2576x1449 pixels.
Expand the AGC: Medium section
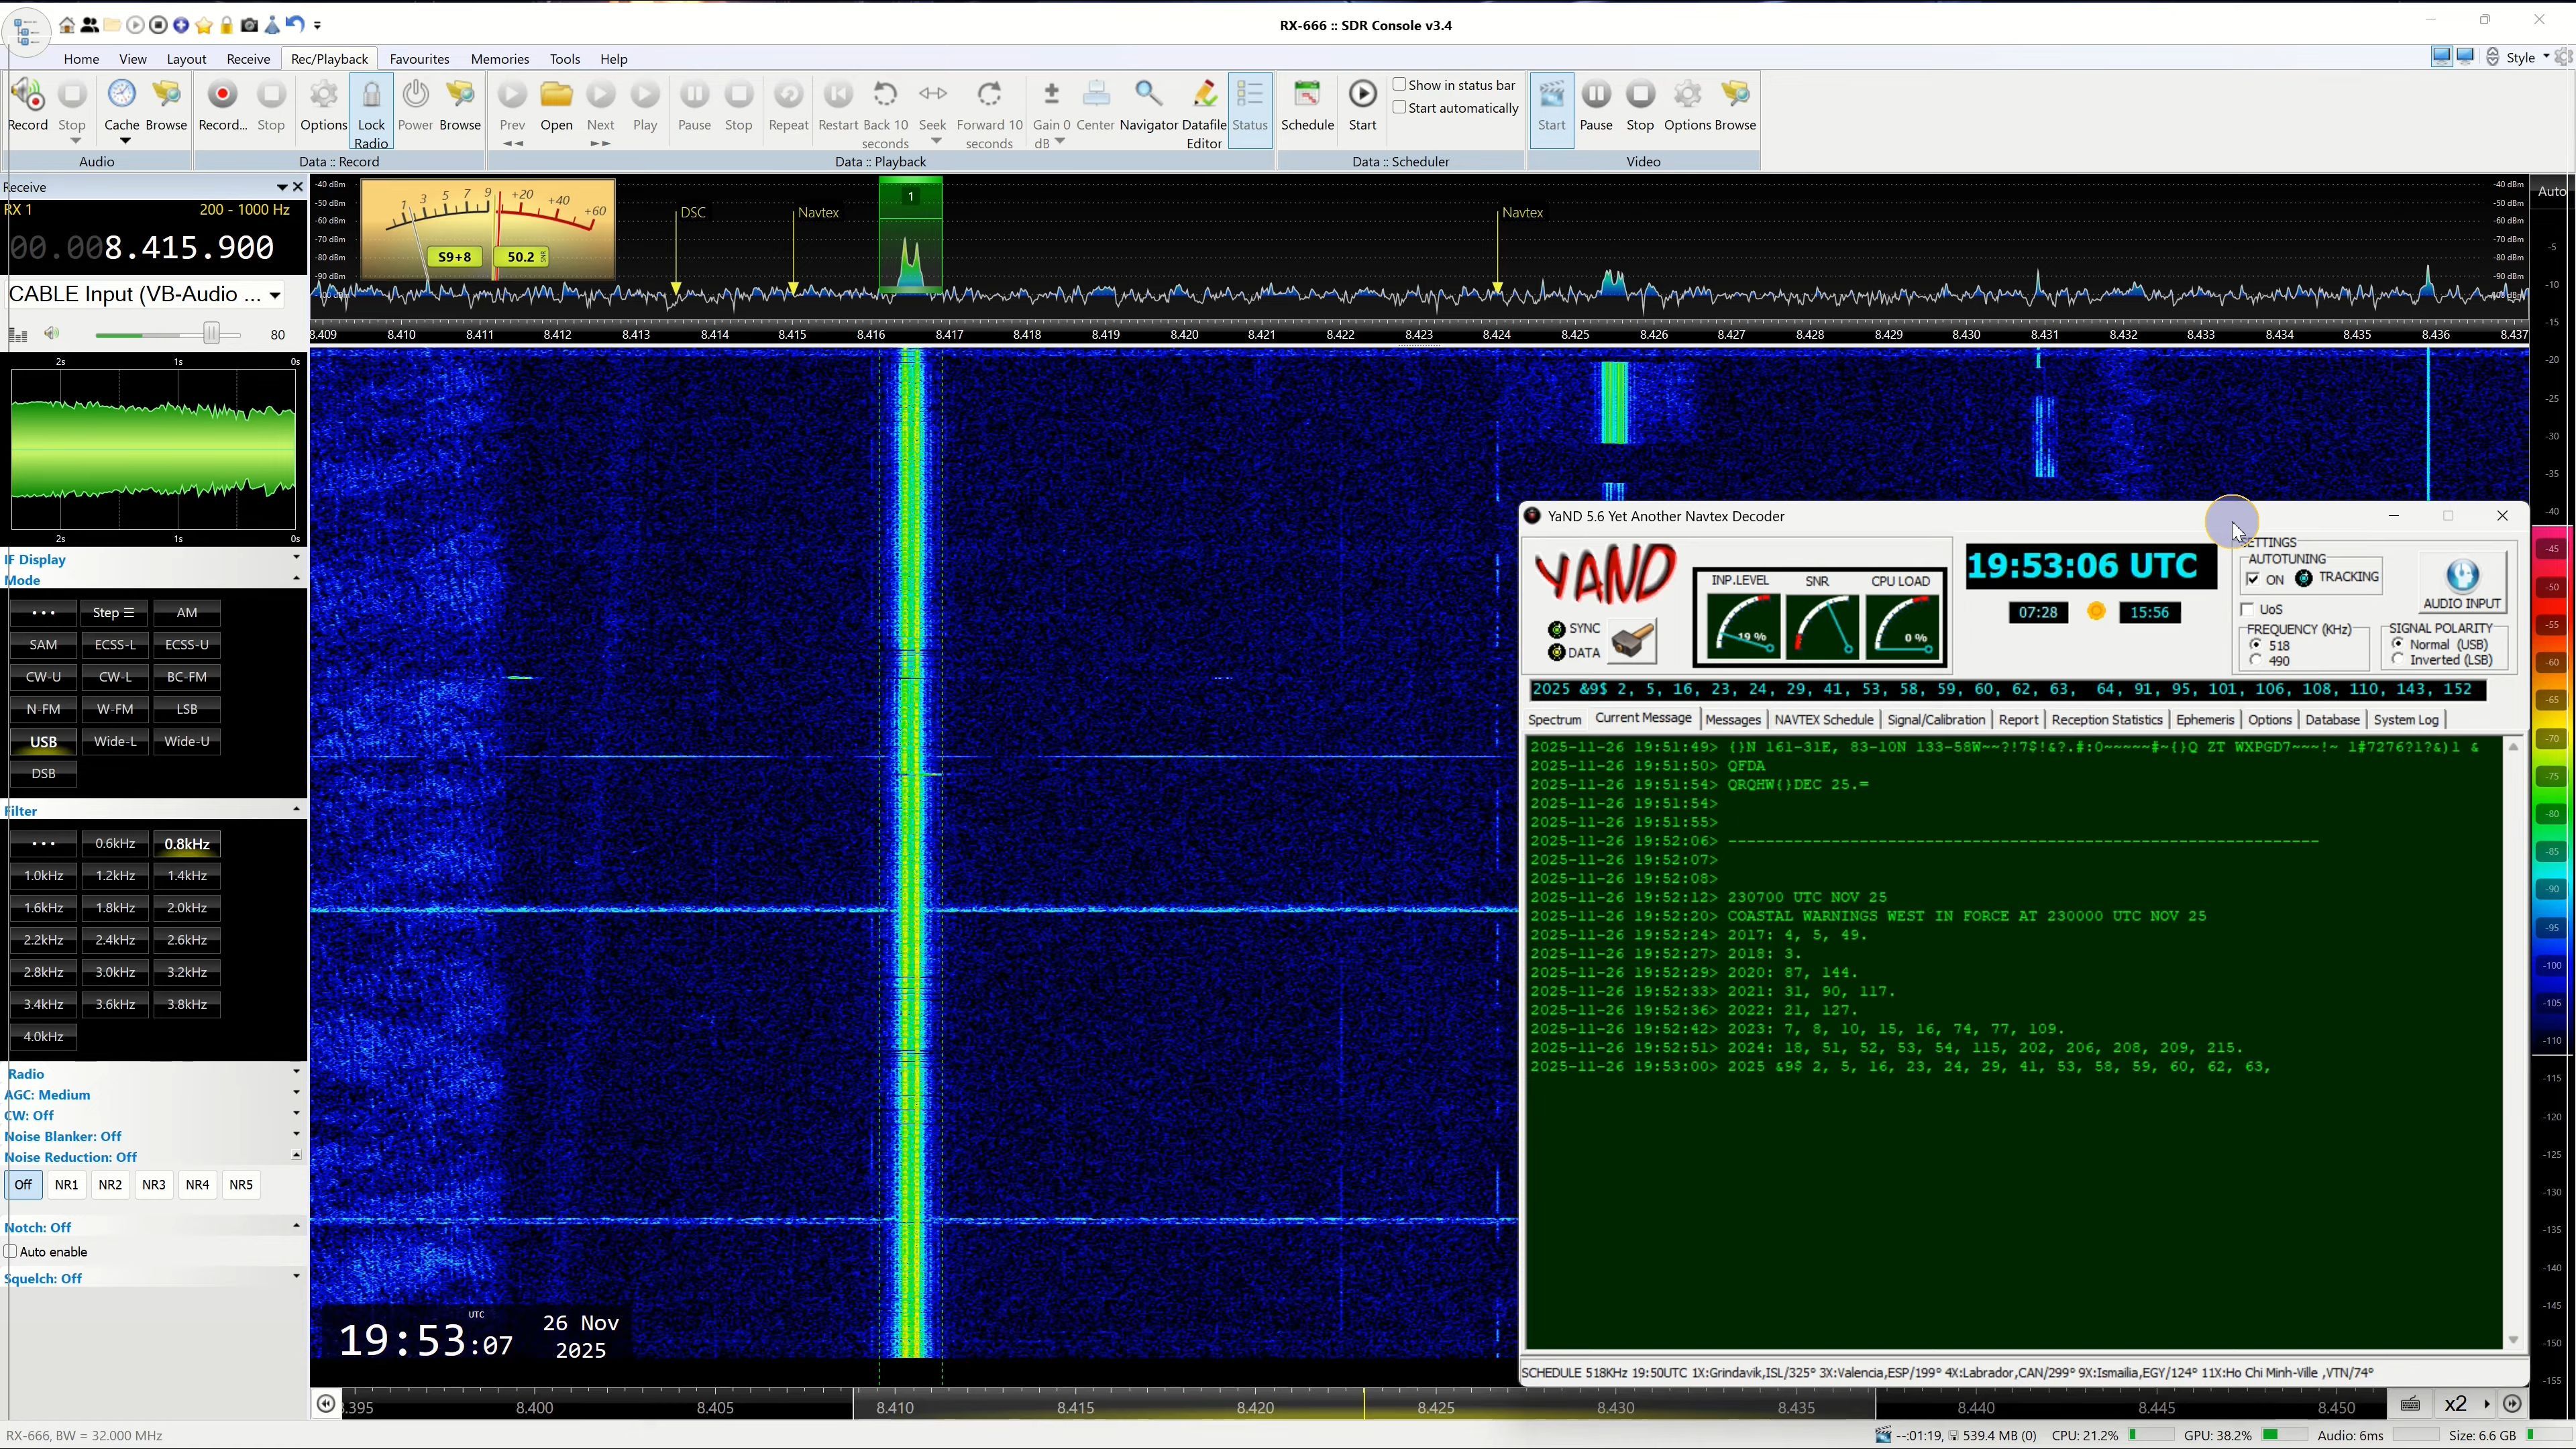pos(296,1093)
